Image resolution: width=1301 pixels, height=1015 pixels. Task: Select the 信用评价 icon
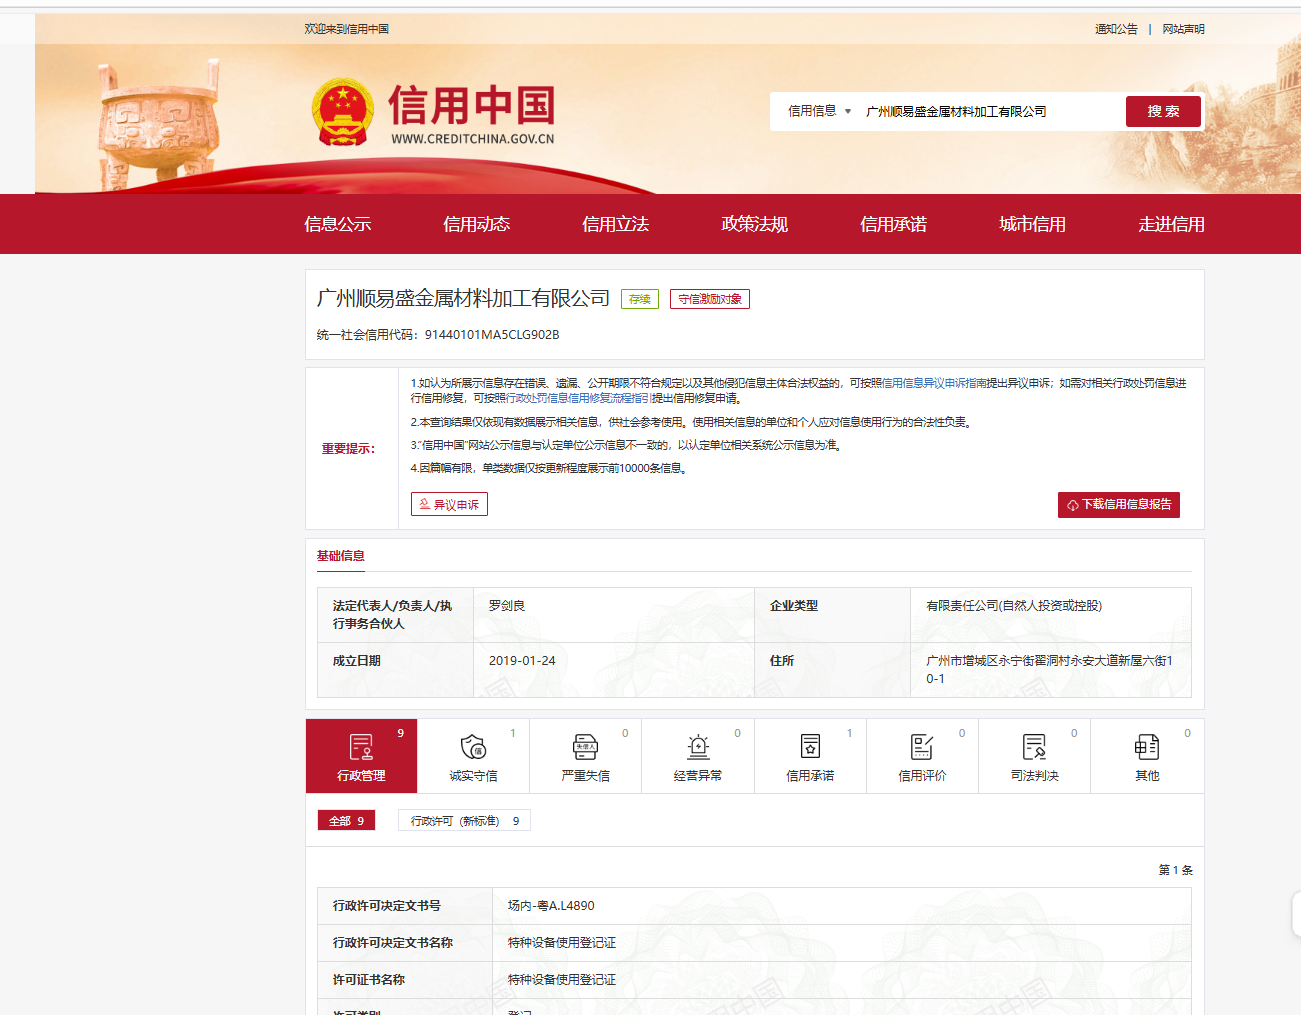pos(922,747)
